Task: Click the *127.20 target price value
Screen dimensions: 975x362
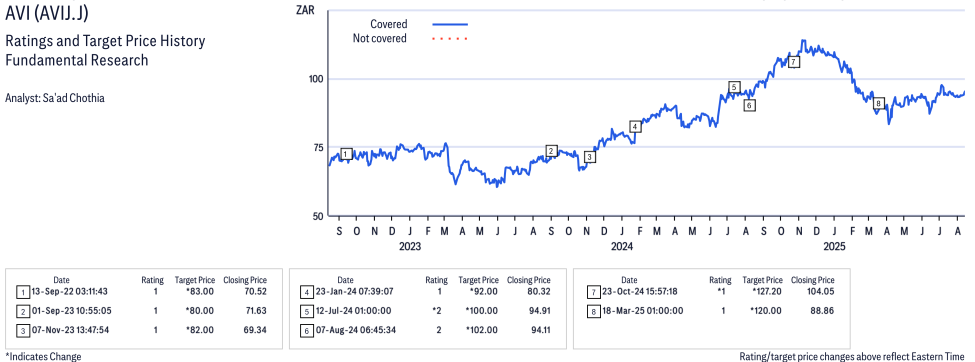Action: pyautogui.click(x=767, y=291)
